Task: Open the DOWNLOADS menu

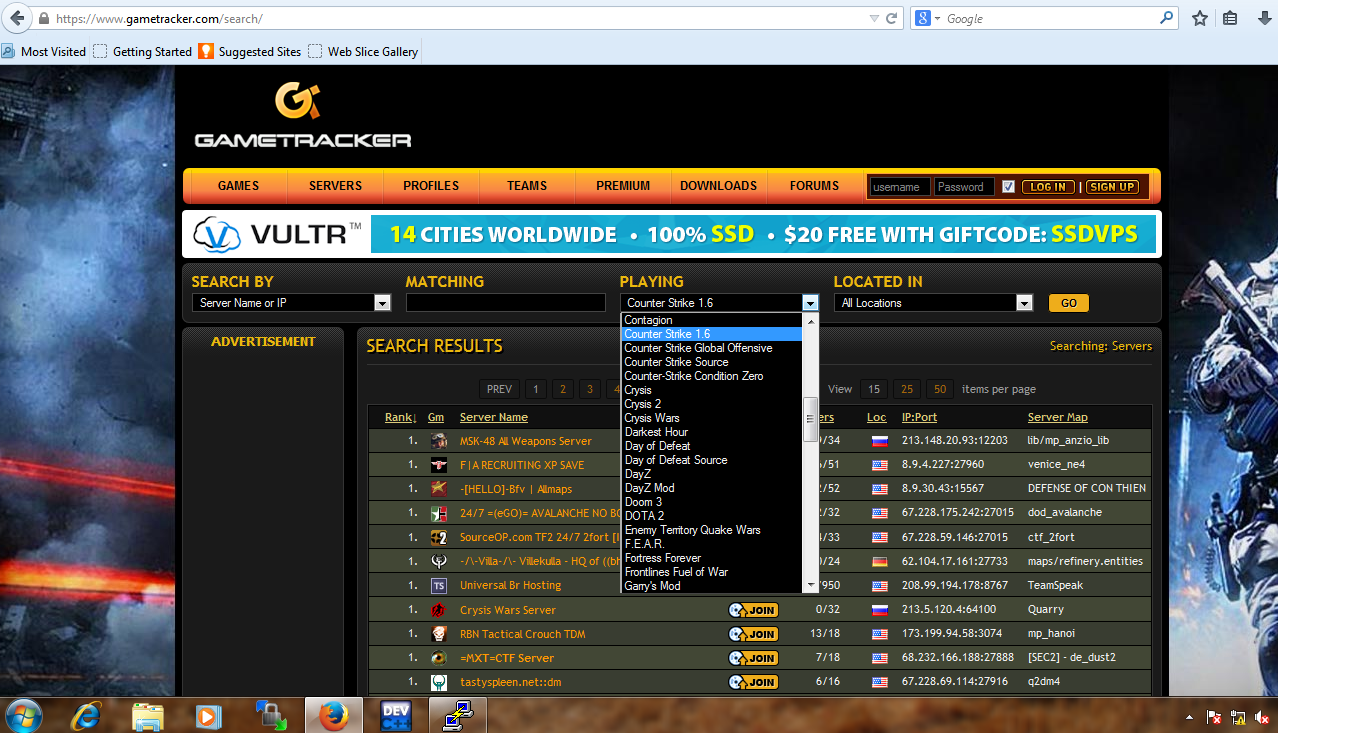Action: point(719,186)
